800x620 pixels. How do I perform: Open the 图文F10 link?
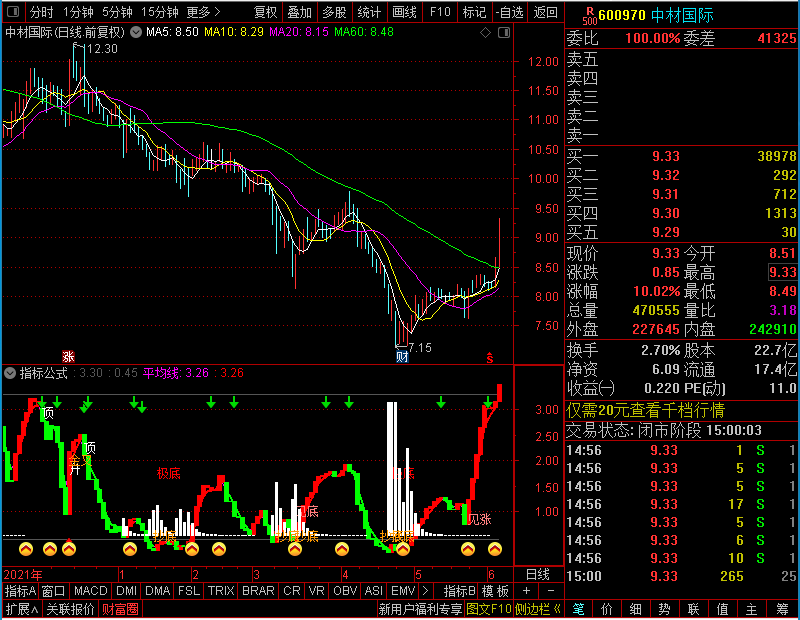point(489,609)
